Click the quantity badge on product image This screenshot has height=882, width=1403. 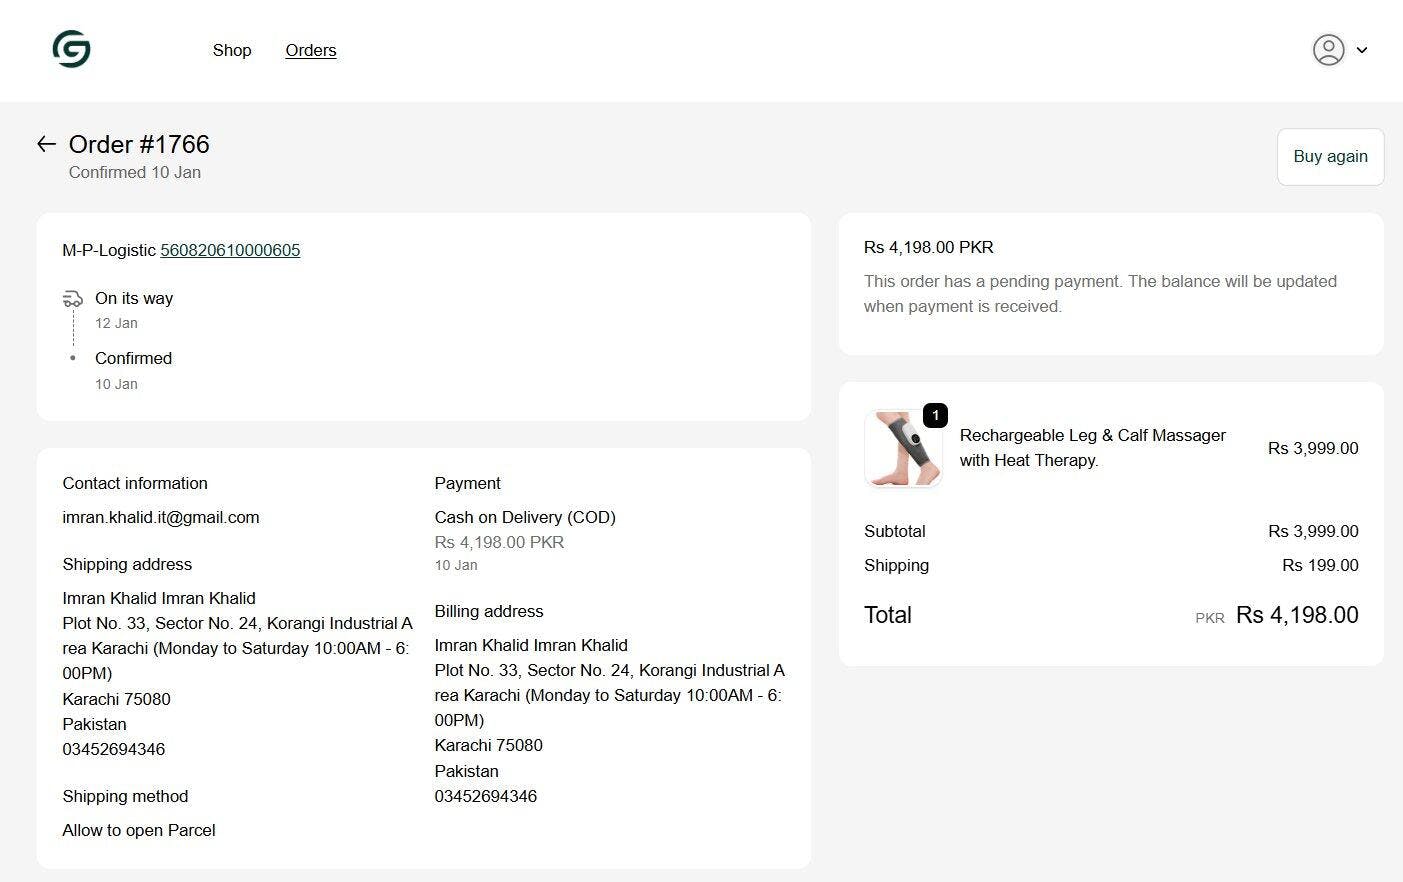[935, 415]
